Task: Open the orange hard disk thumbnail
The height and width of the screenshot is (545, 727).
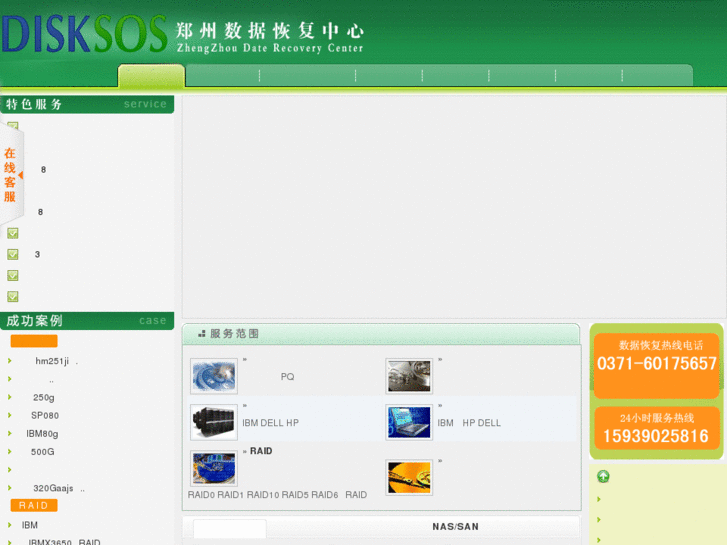Action: (409, 477)
